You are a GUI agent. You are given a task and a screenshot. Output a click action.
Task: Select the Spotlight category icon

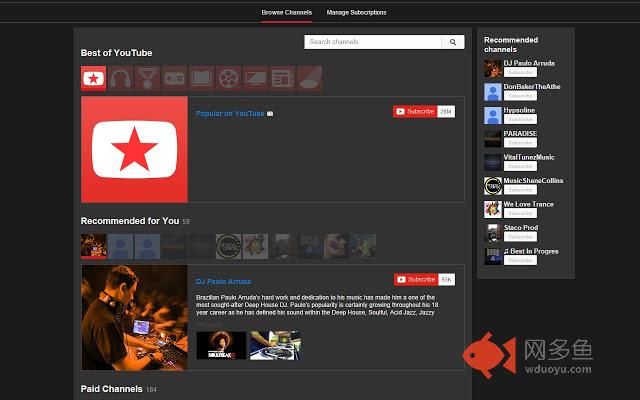pos(309,78)
